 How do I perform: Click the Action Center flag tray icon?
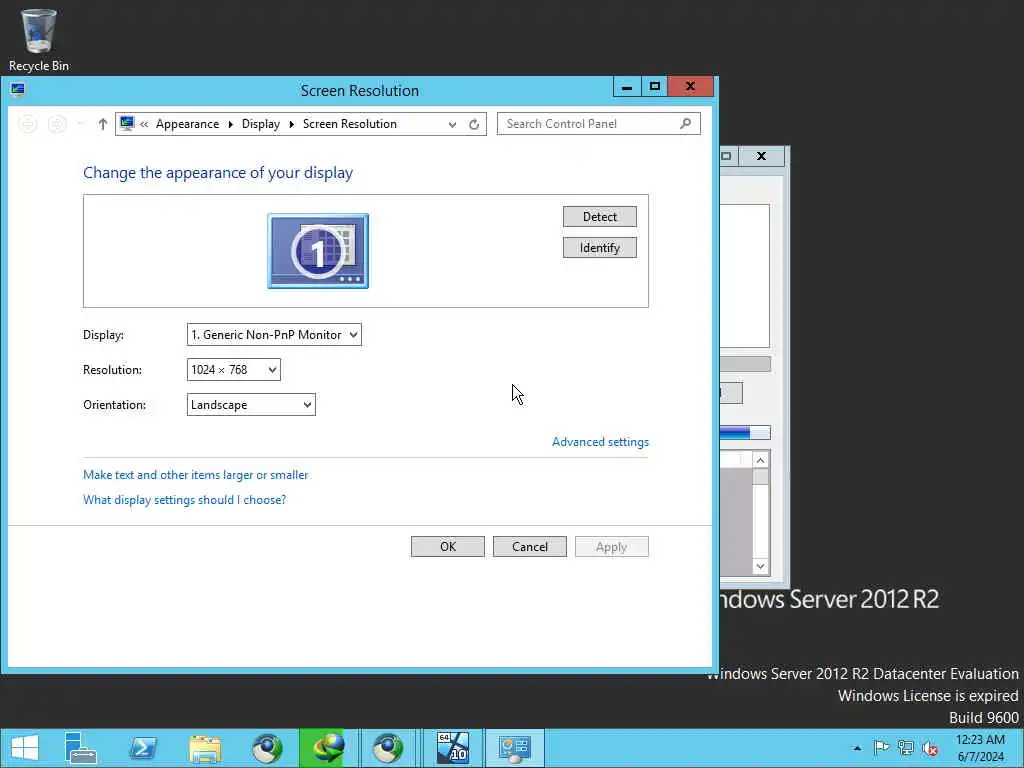(x=881, y=748)
